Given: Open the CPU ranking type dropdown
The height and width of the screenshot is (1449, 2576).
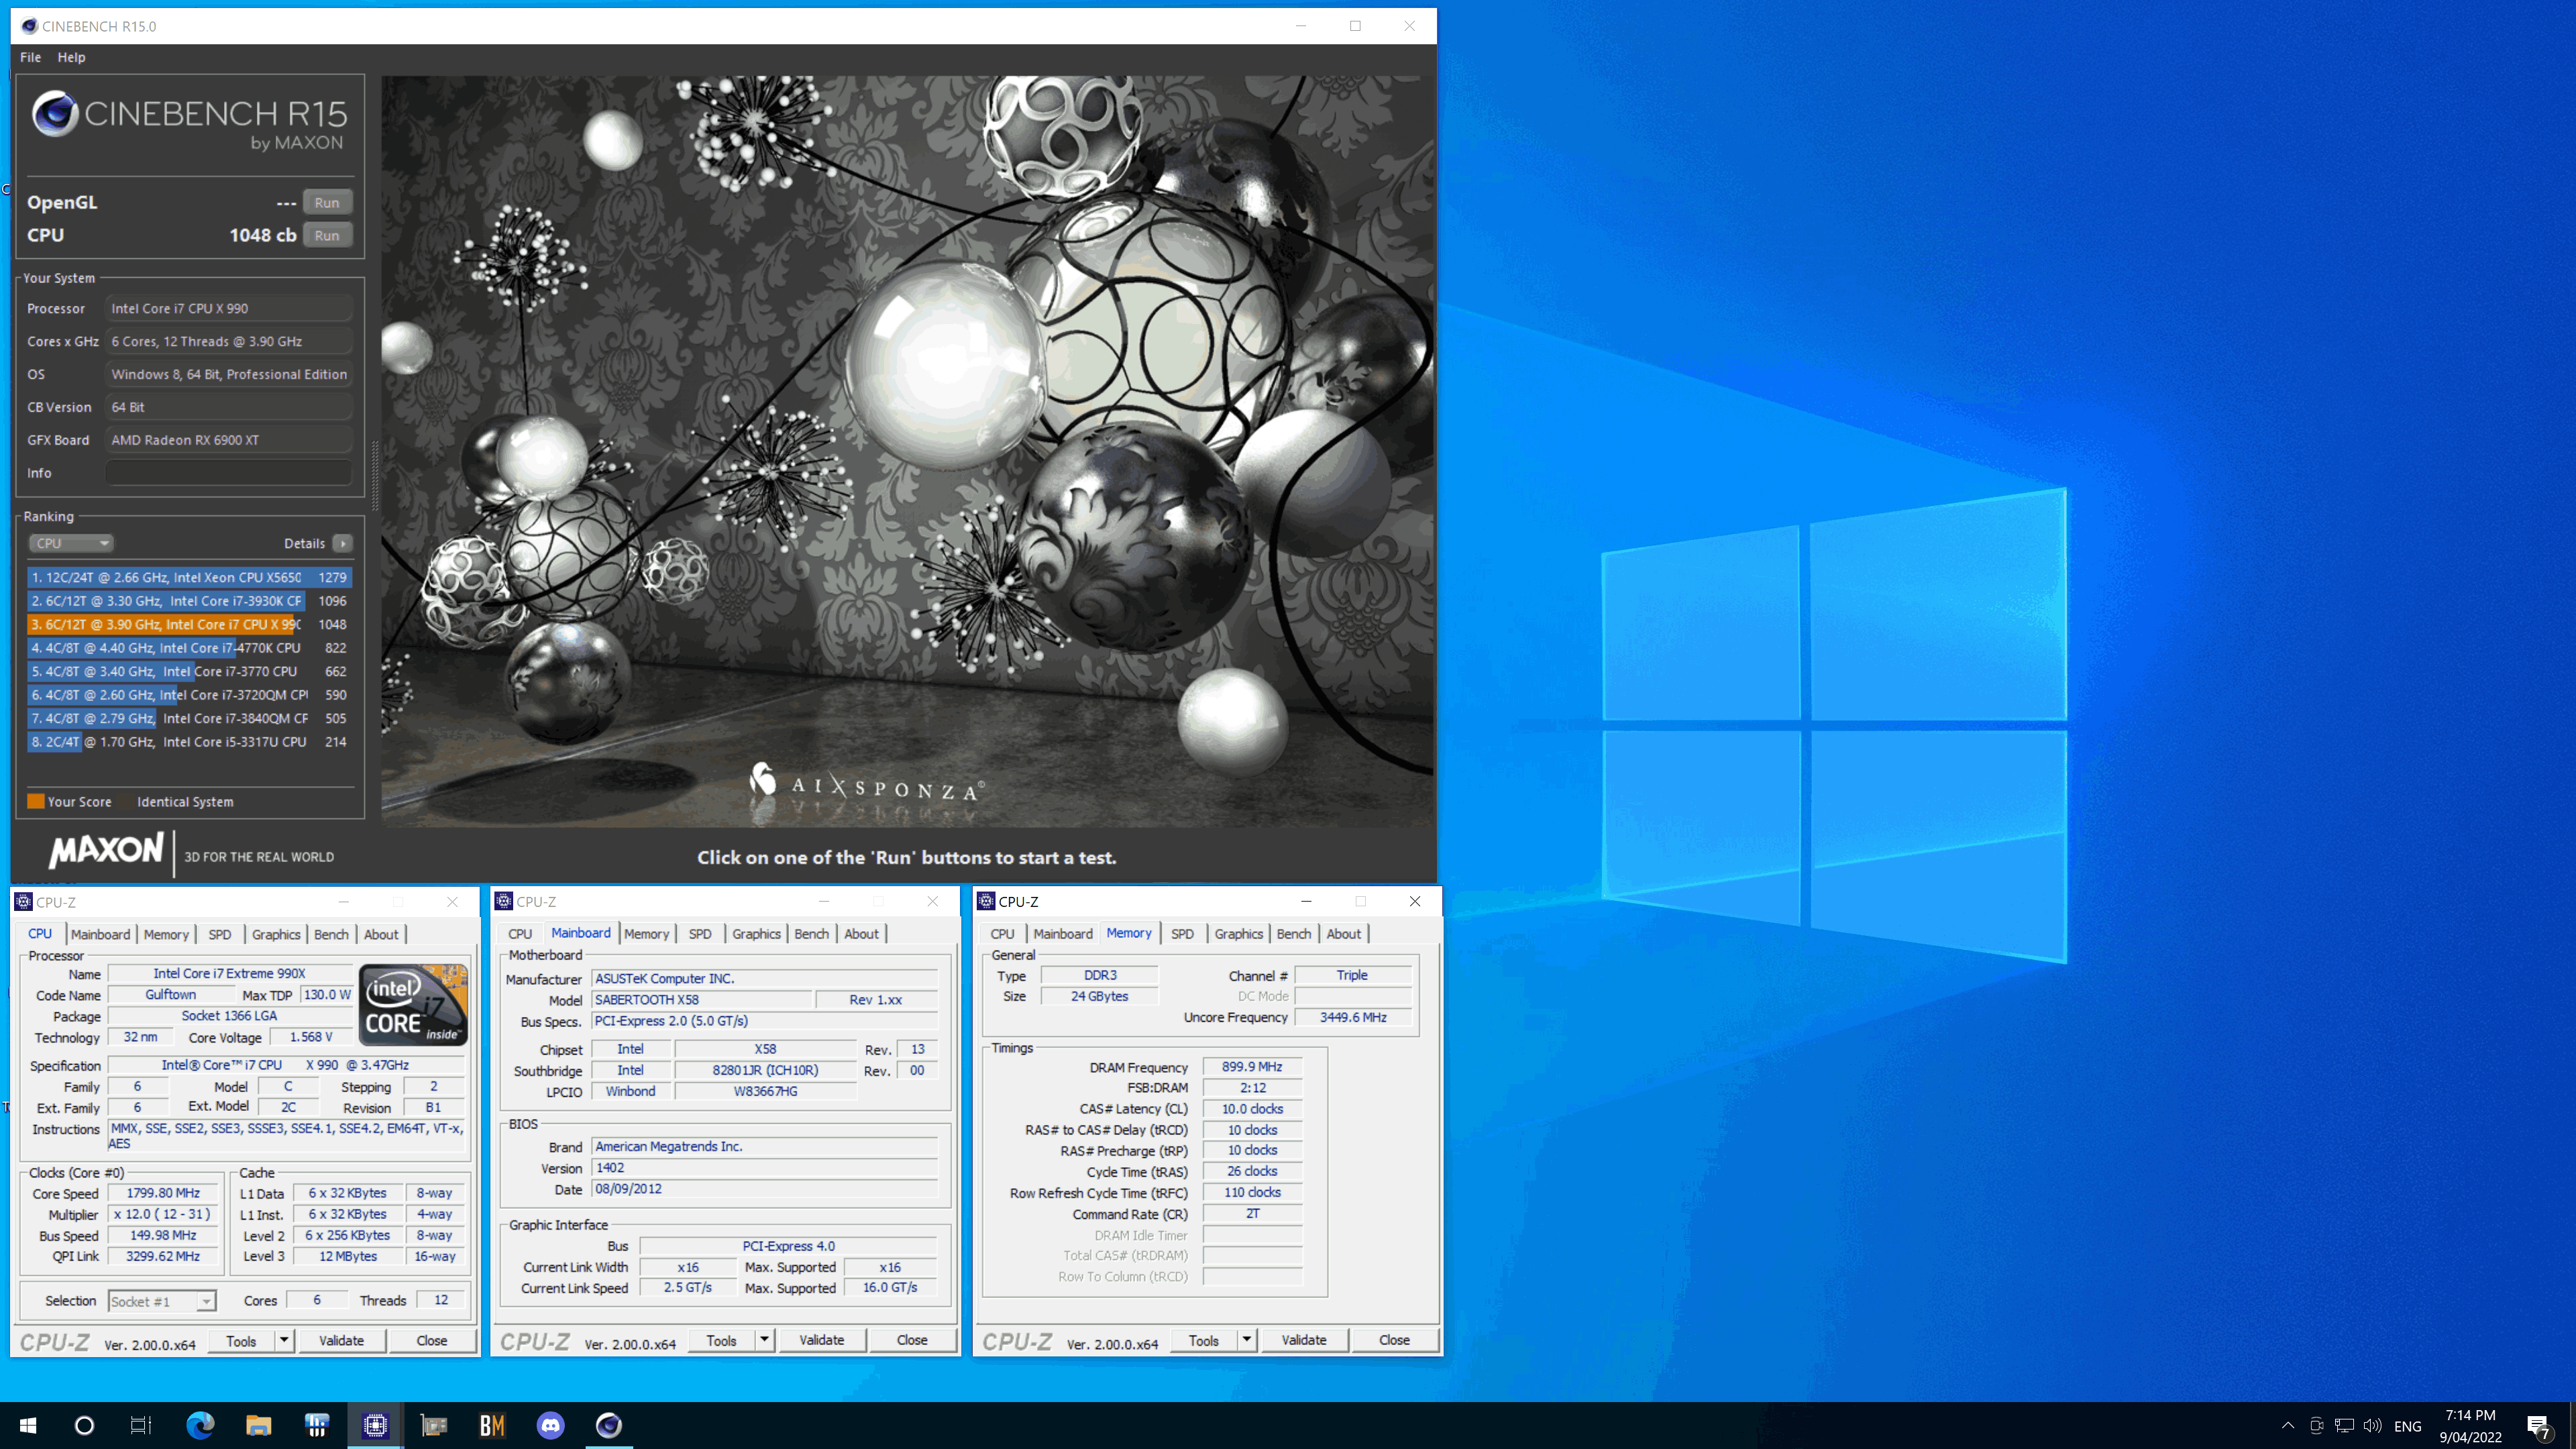Looking at the screenshot, I should (x=70, y=543).
